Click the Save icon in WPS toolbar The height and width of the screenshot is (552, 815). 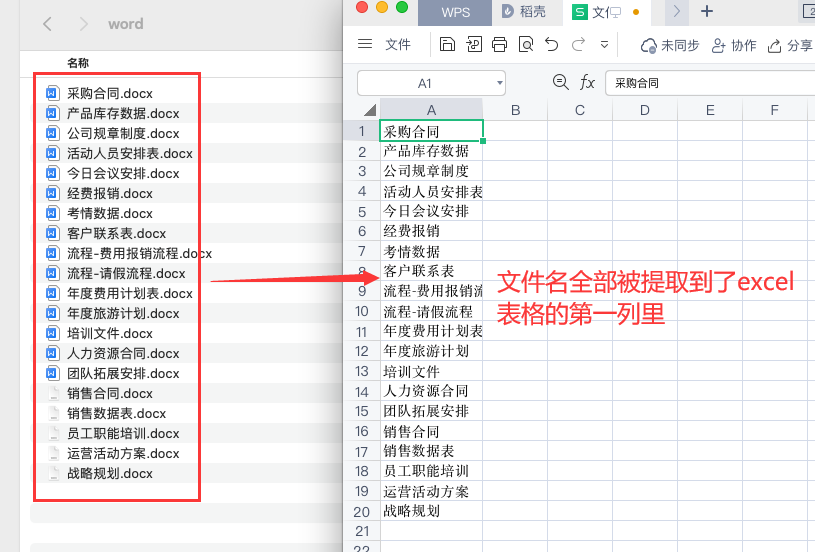coord(448,45)
